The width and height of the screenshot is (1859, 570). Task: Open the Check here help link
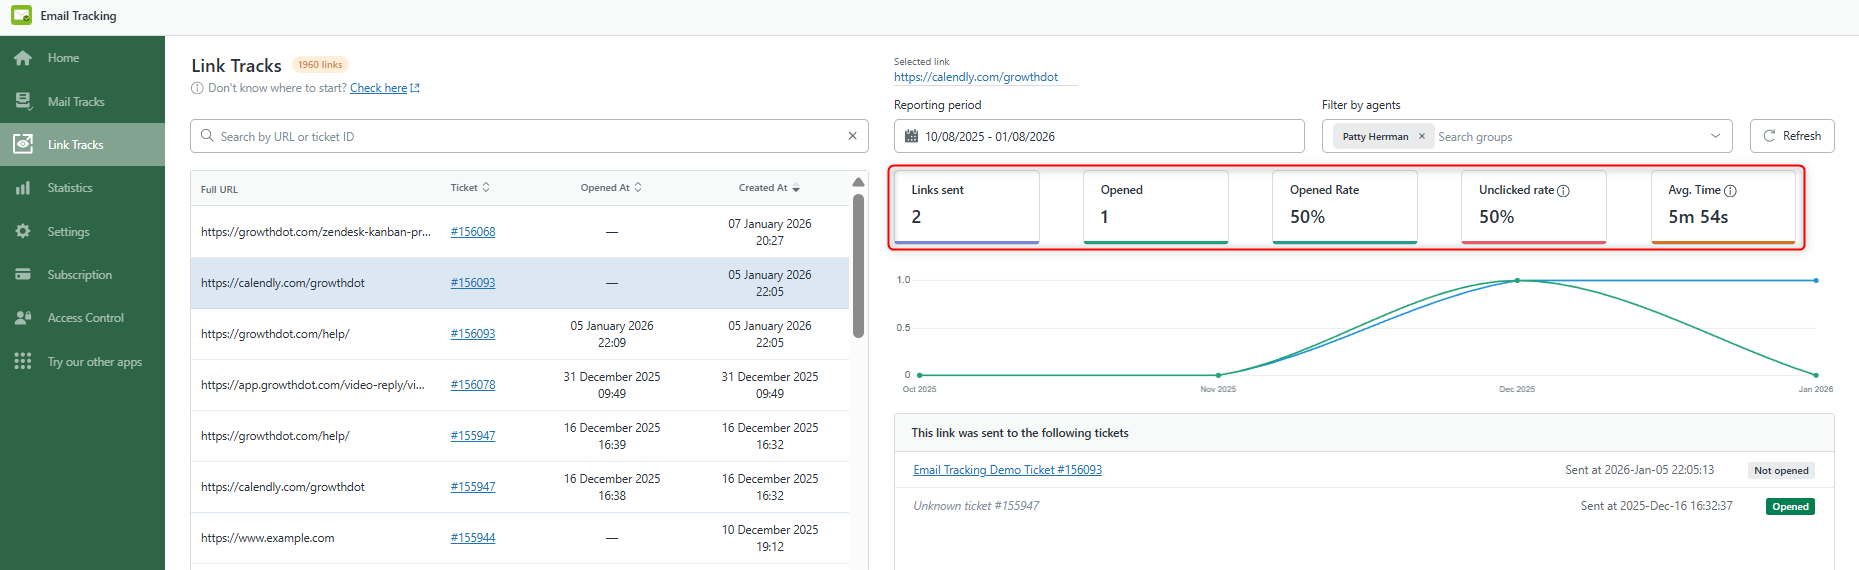point(379,88)
